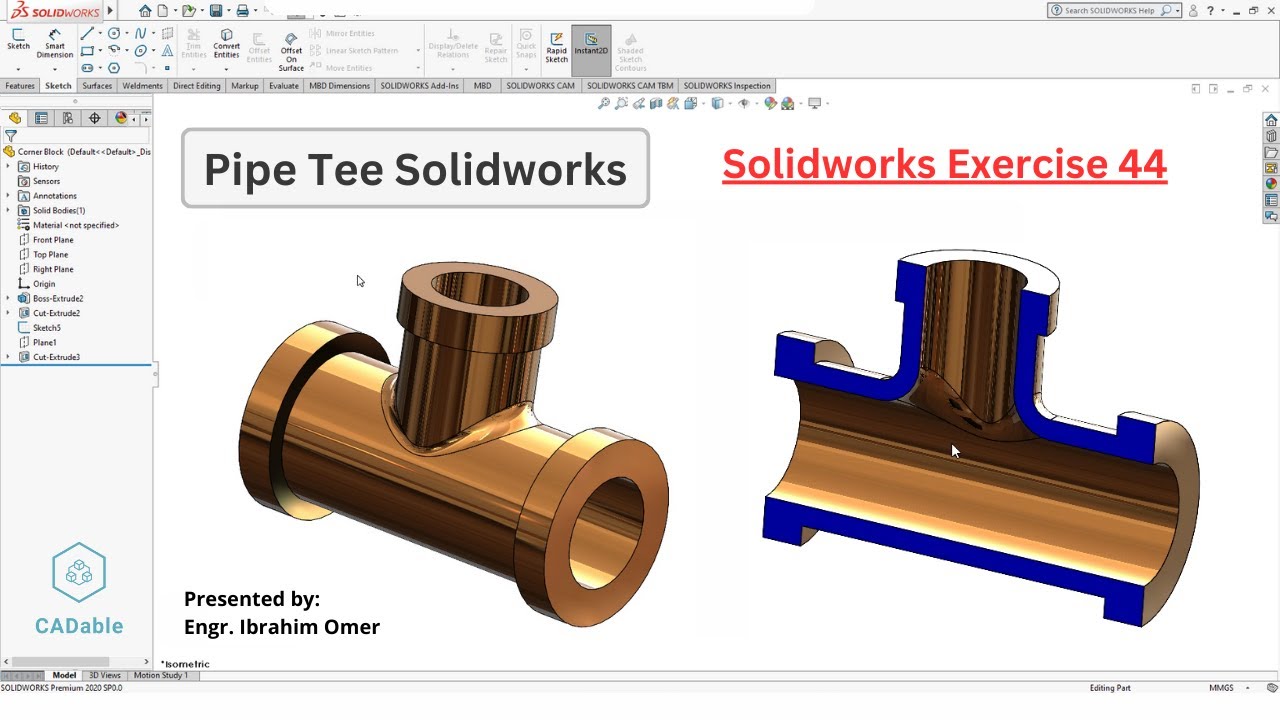Choose the Circle sketch tool
Screen dimensions: 1280x720
[114, 34]
